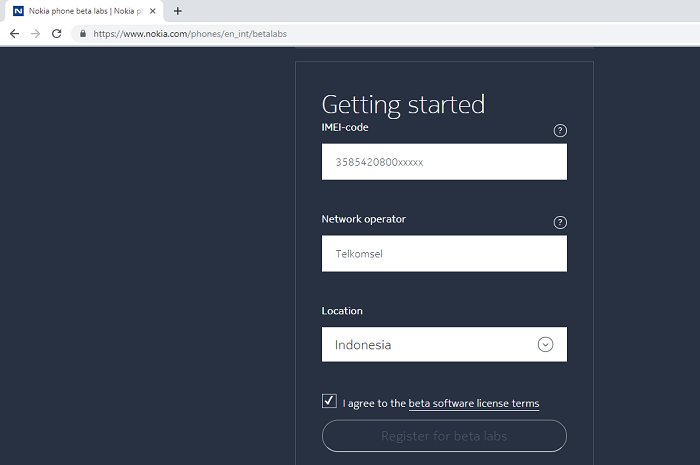Uncheck the license terms agreement checkbox
The height and width of the screenshot is (465, 700).
click(x=329, y=401)
